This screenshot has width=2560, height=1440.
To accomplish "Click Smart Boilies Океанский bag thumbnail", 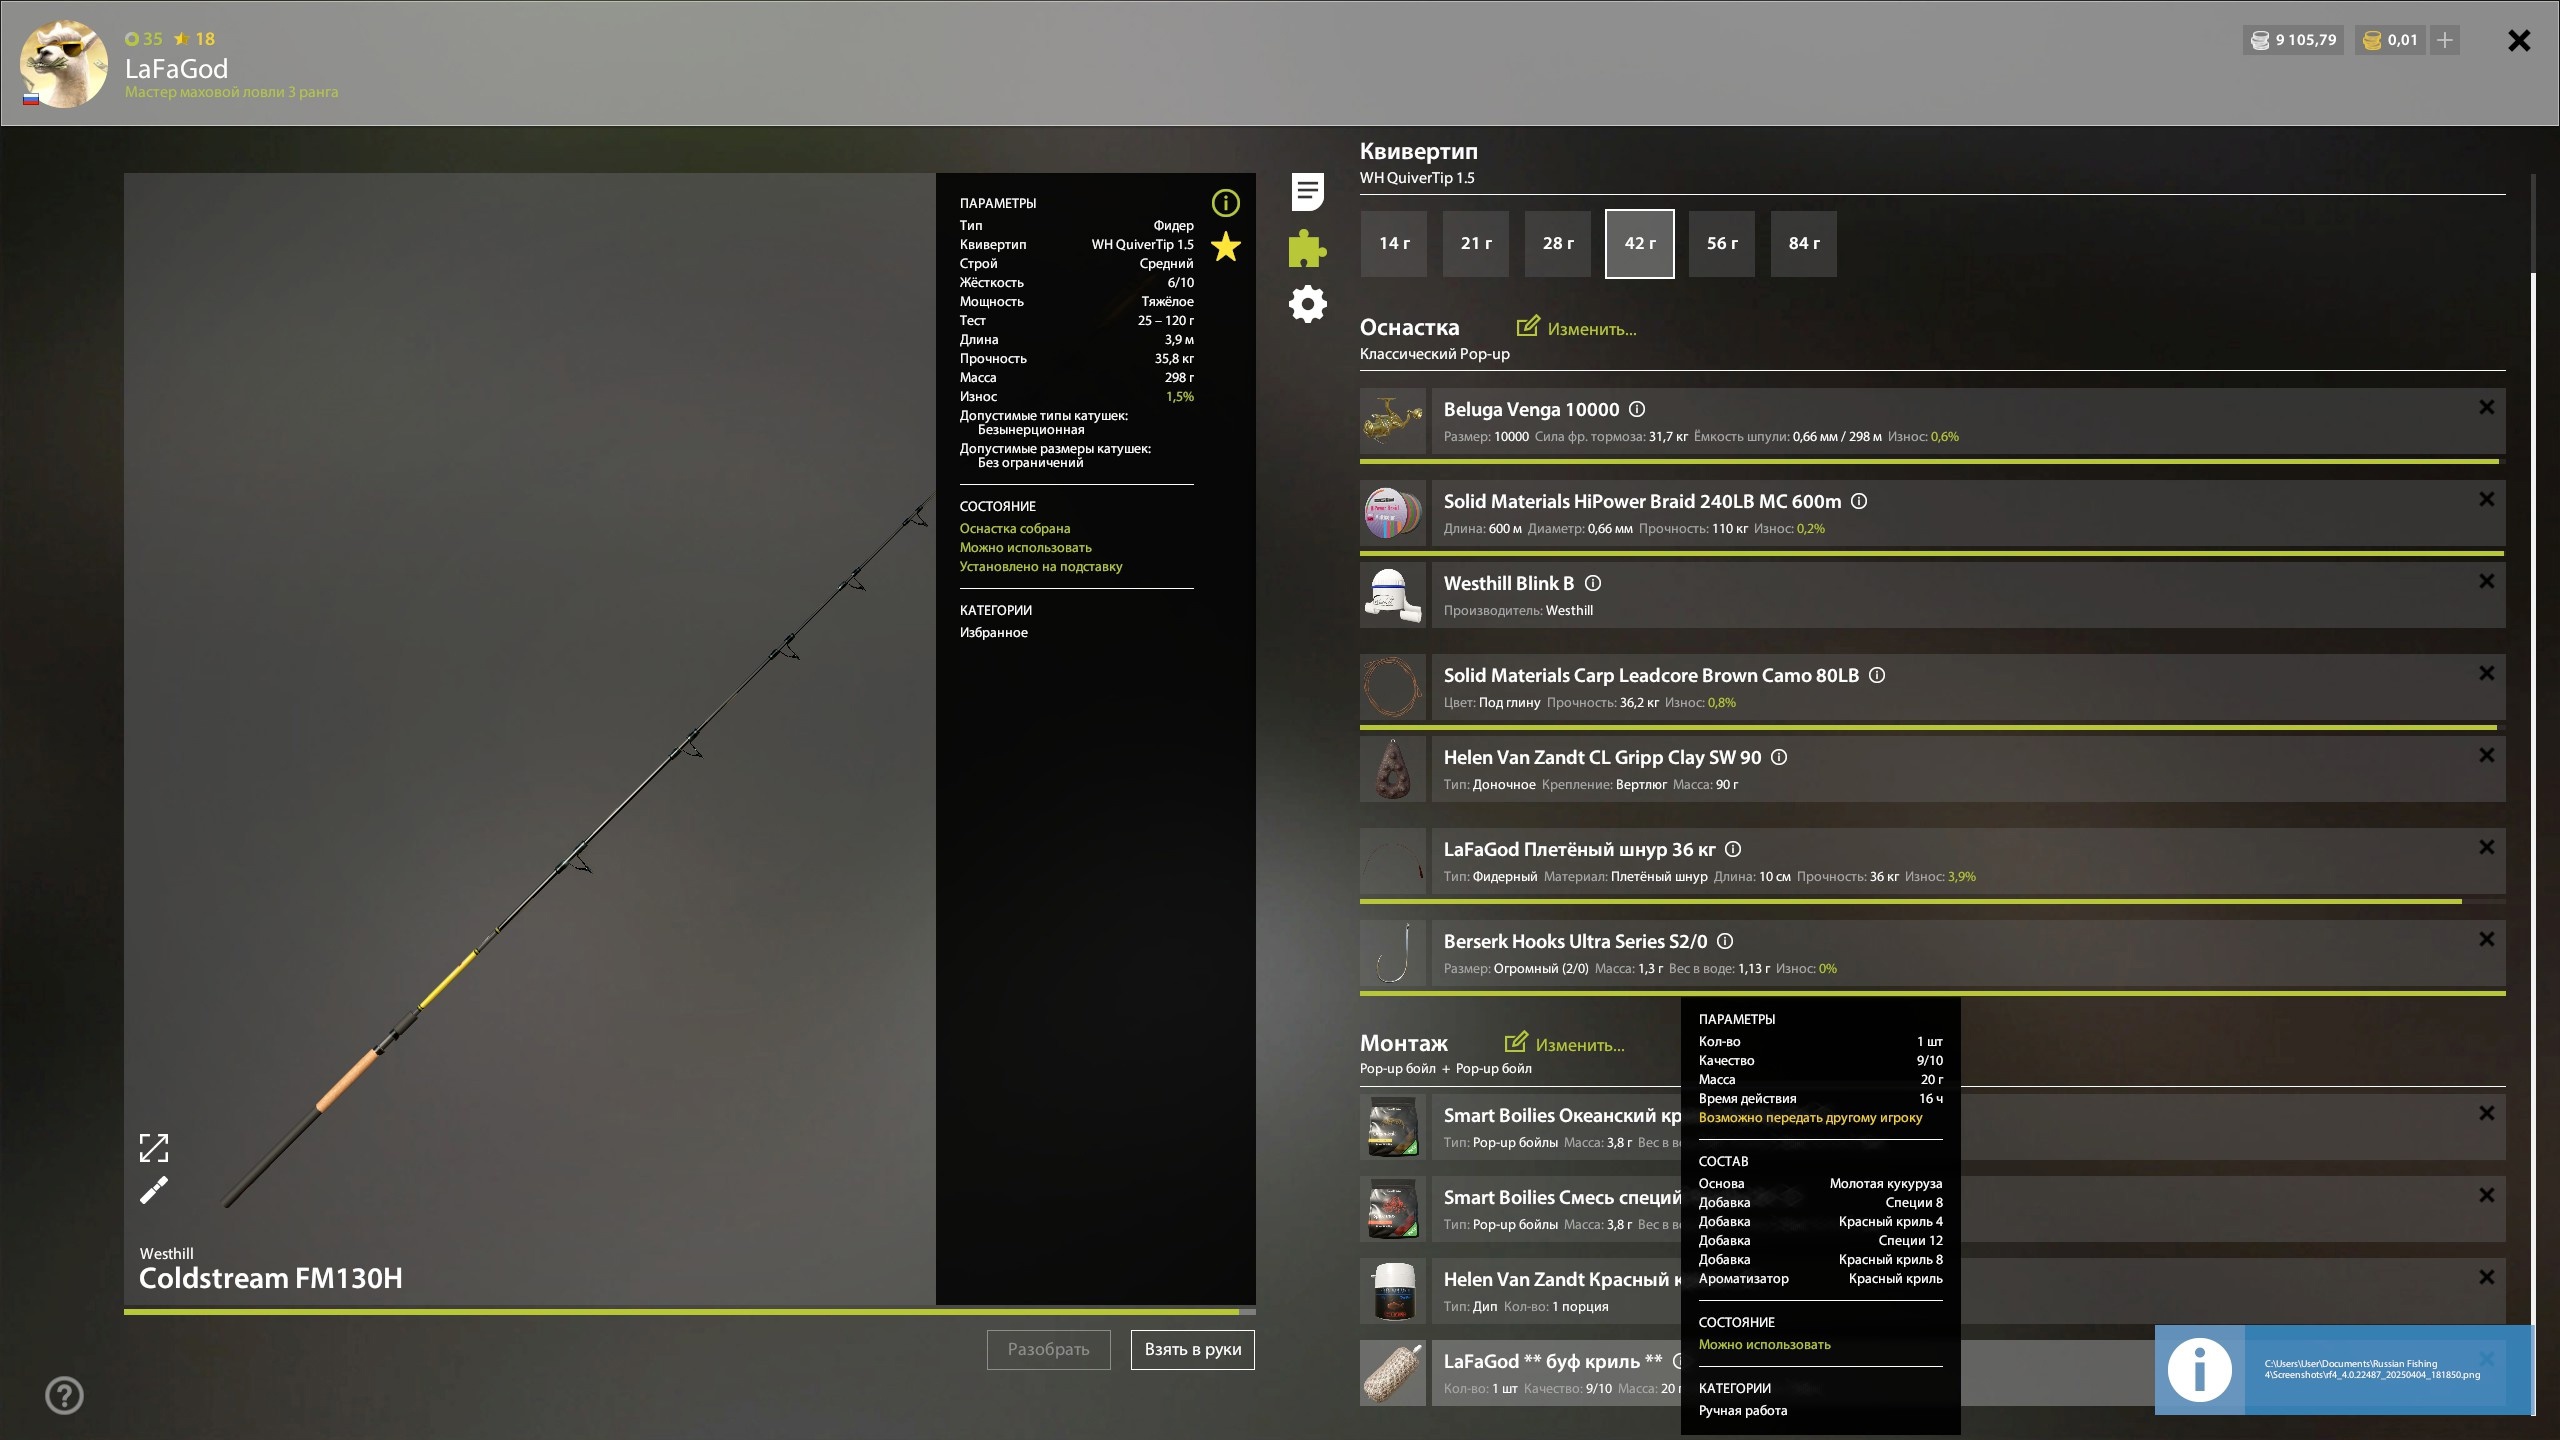I will [x=1393, y=1127].
